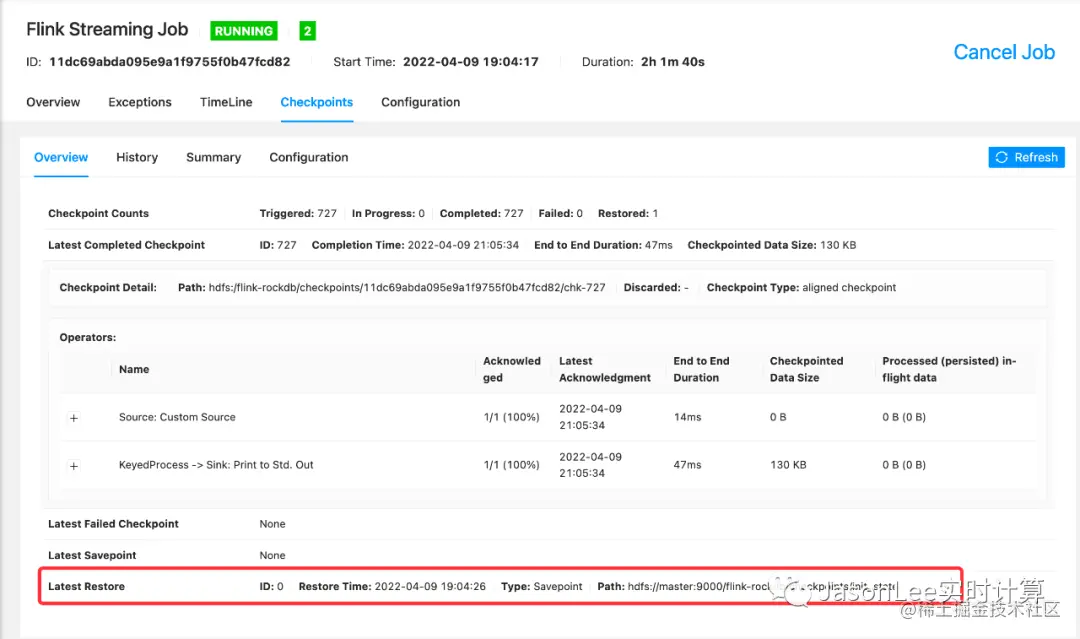
Task: Click the 0 B data size cell for Custom Source
Action: (778, 417)
